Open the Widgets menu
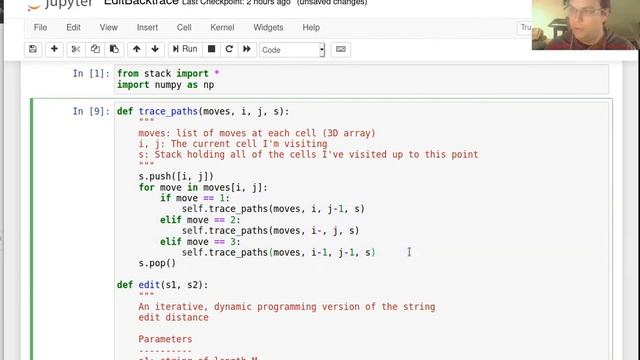Viewport: 640px width, 360px height. (268, 27)
